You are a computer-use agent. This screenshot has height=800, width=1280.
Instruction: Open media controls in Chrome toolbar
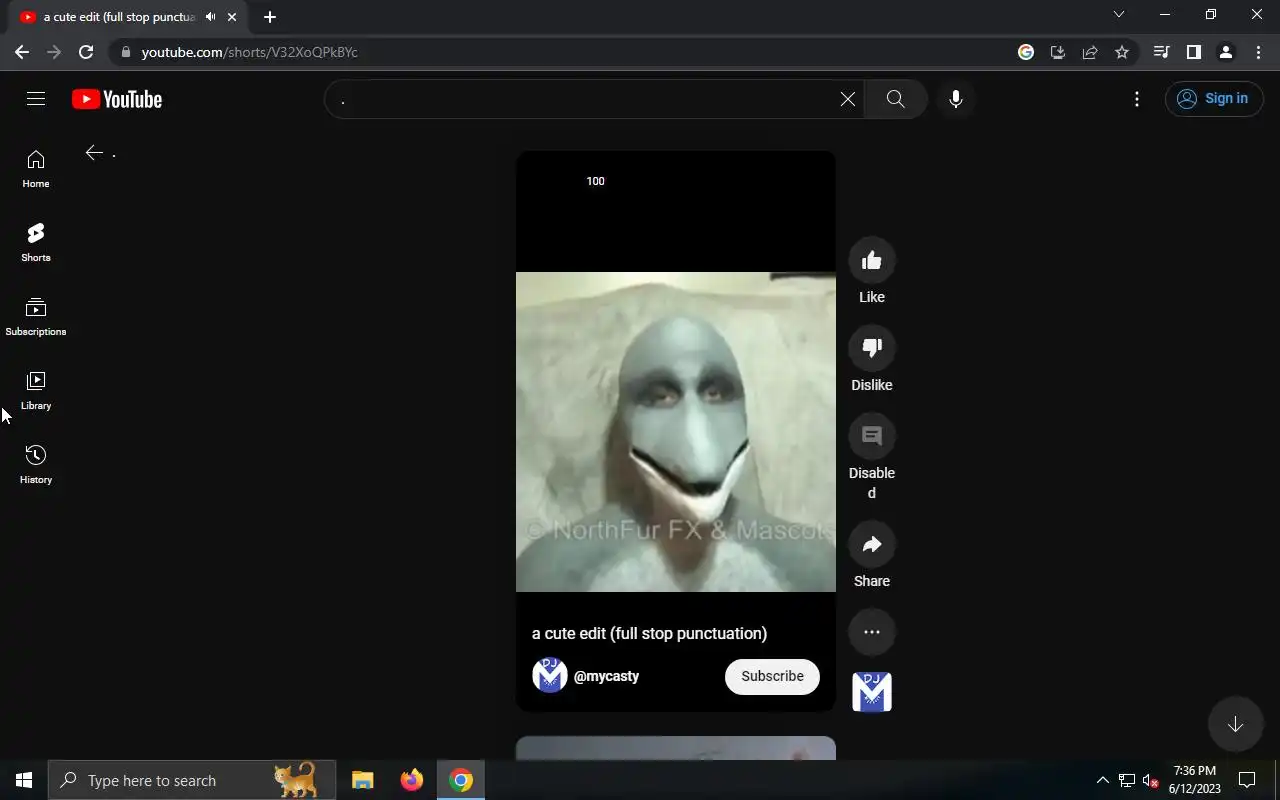[x=1161, y=52]
